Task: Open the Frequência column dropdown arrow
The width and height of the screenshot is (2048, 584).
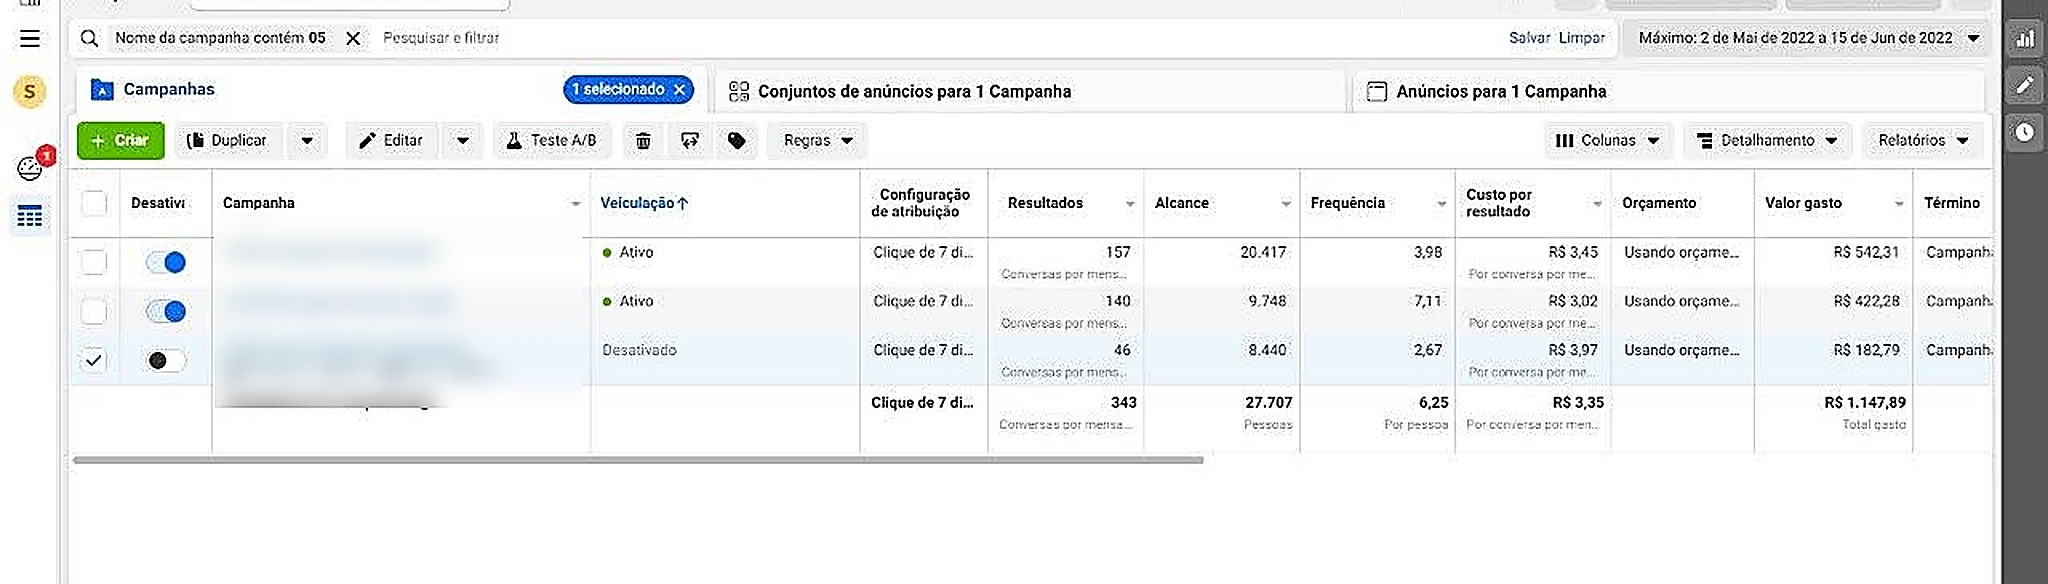Action: (1441, 204)
